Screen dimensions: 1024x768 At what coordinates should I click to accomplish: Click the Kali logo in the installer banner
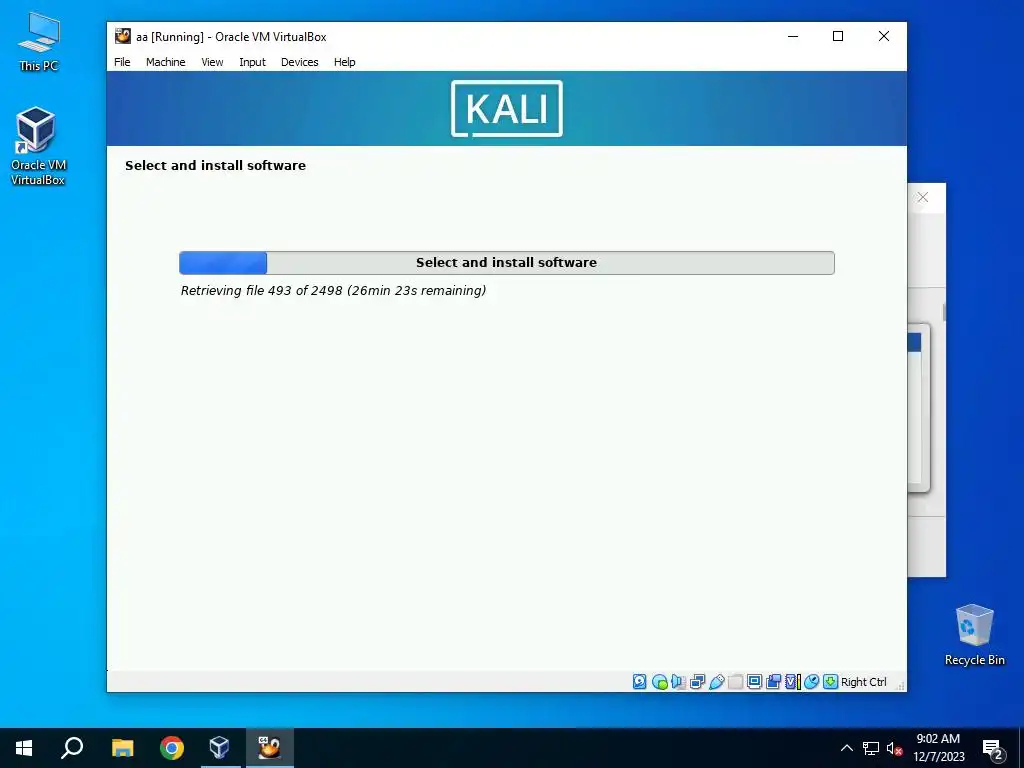[507, 108]
